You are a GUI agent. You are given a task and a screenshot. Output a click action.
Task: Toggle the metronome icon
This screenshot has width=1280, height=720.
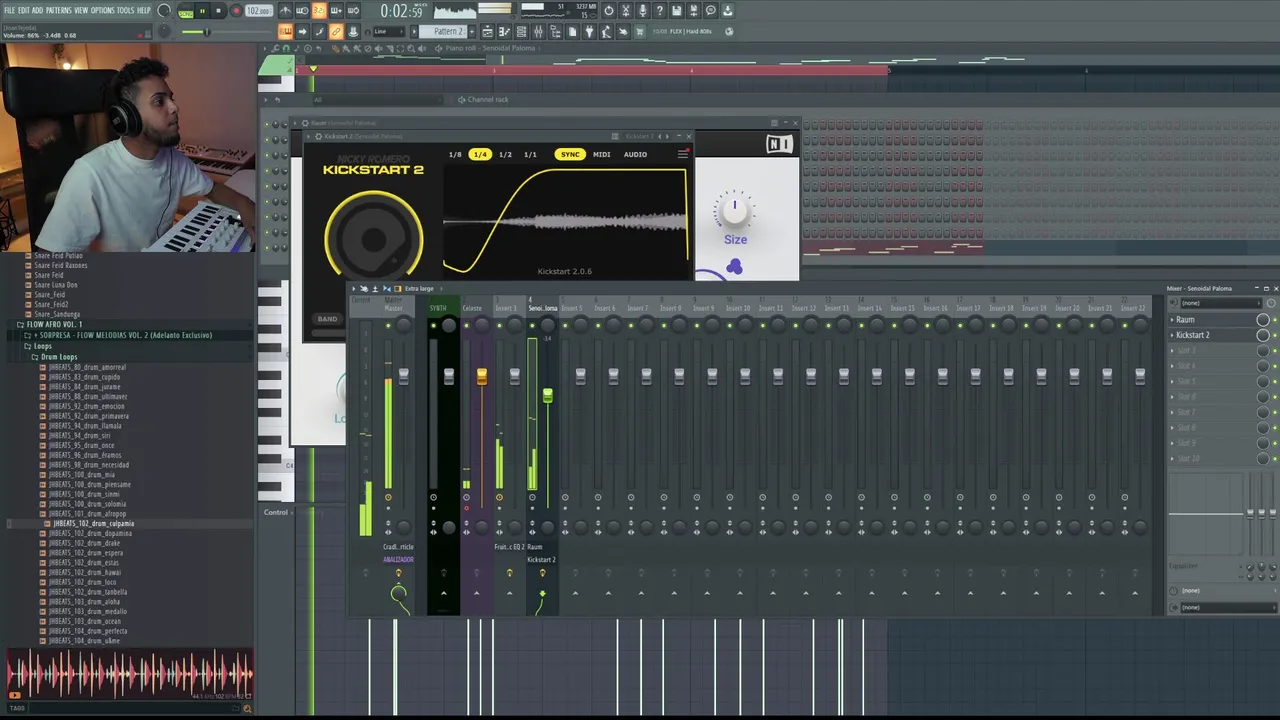285,10
